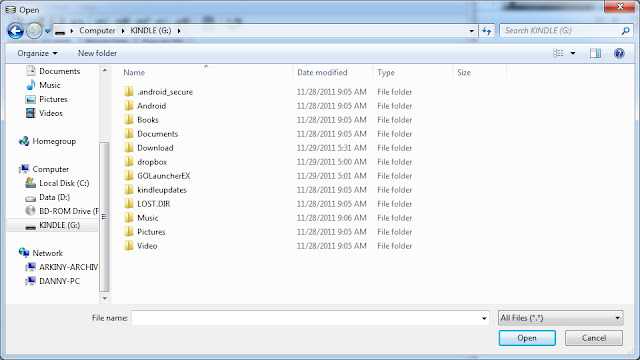640x360 pixels.
Task: Click in the File name text box
Action: pos(305,318)
